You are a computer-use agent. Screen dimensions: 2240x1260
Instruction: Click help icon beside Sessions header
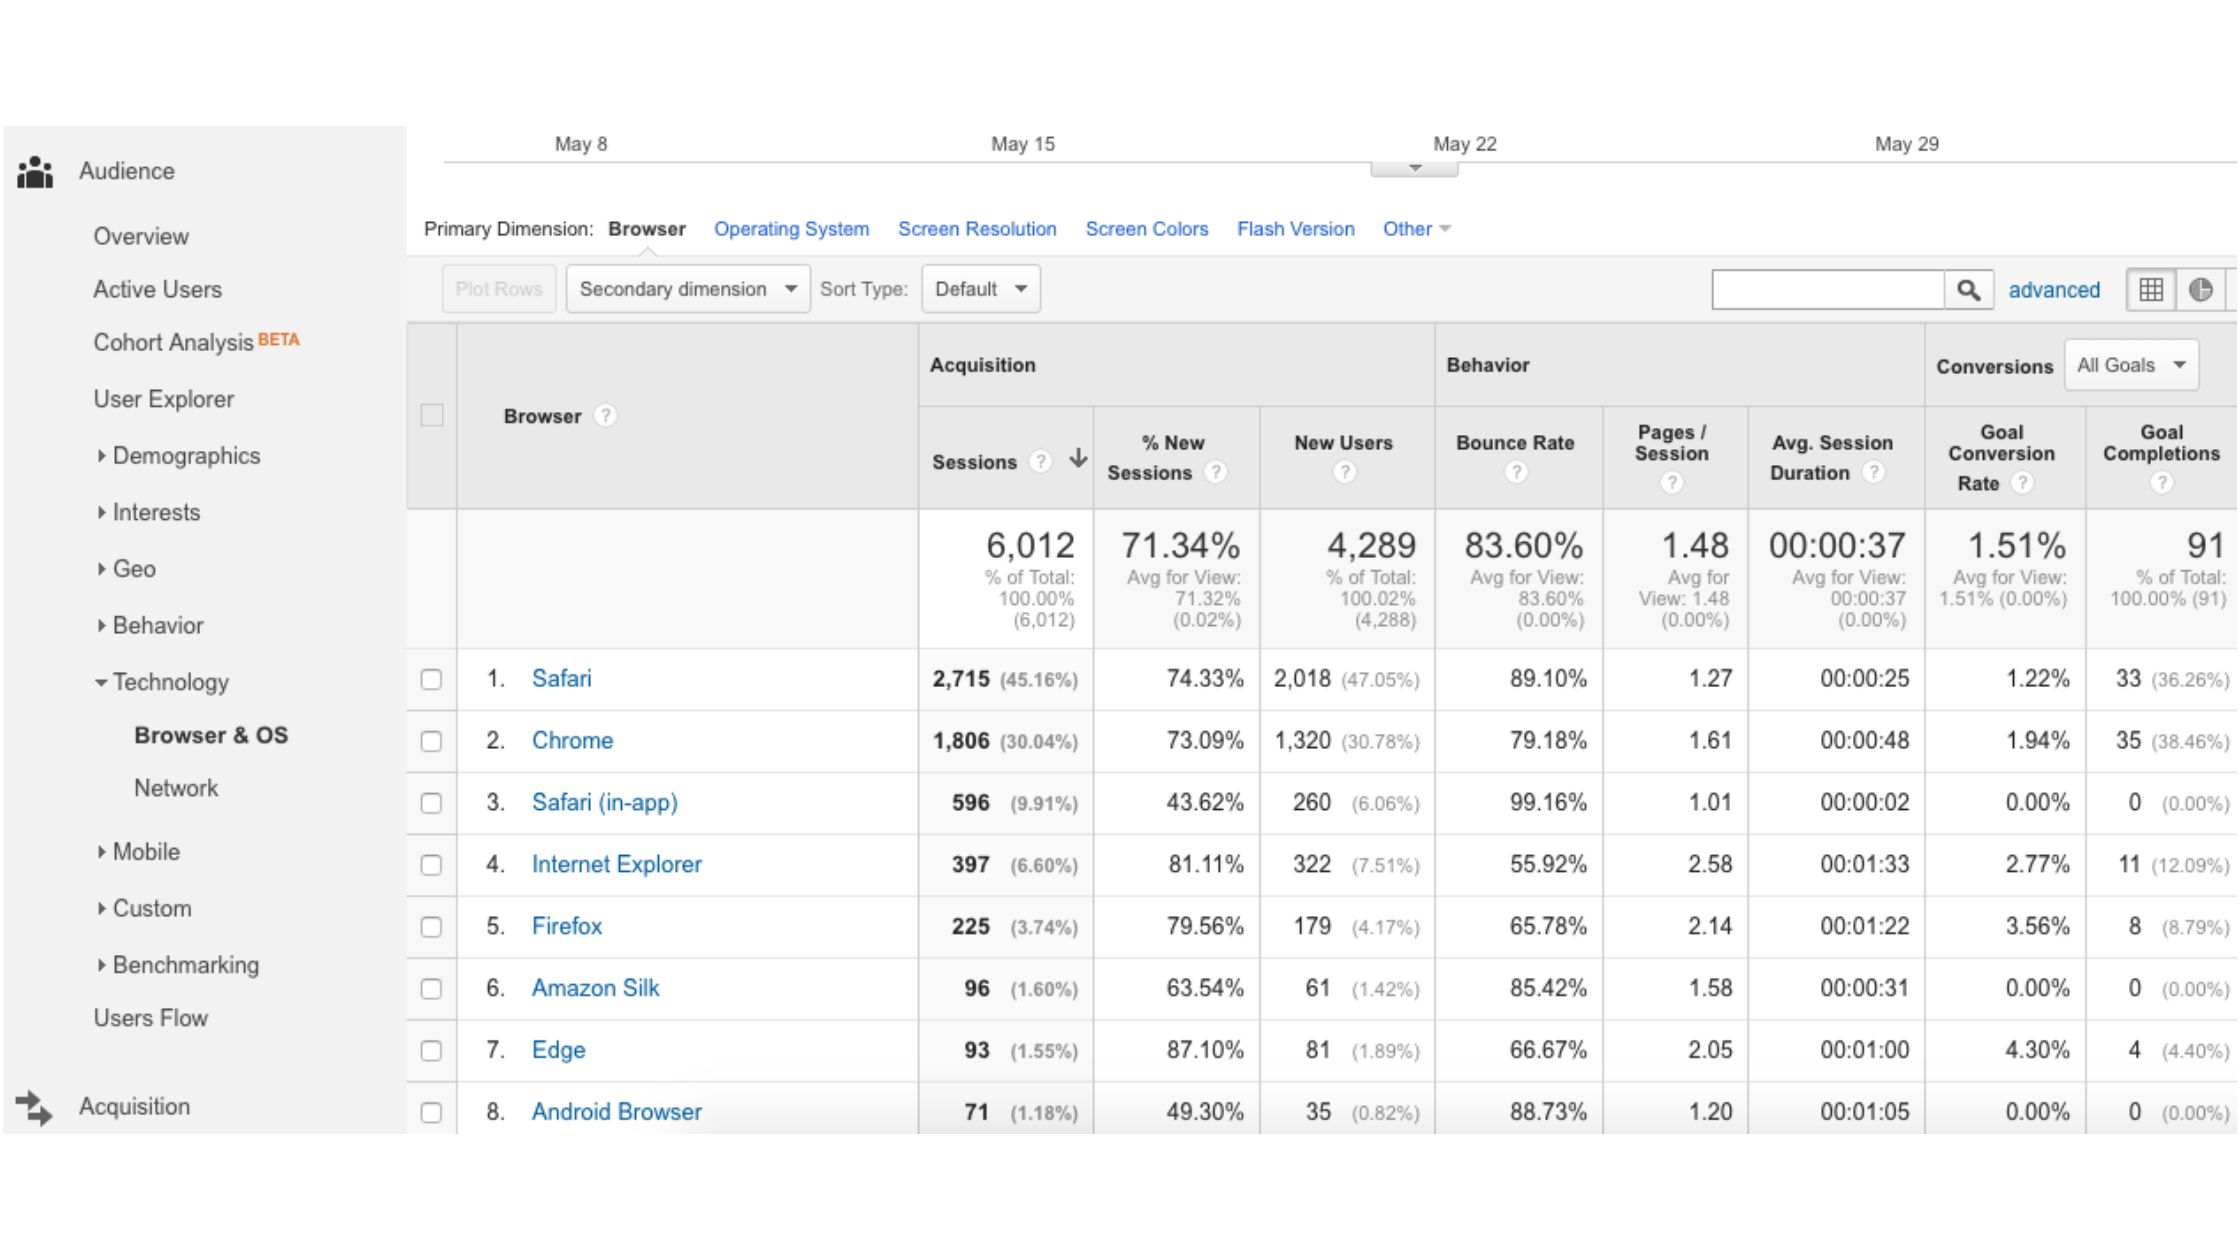1041,462
